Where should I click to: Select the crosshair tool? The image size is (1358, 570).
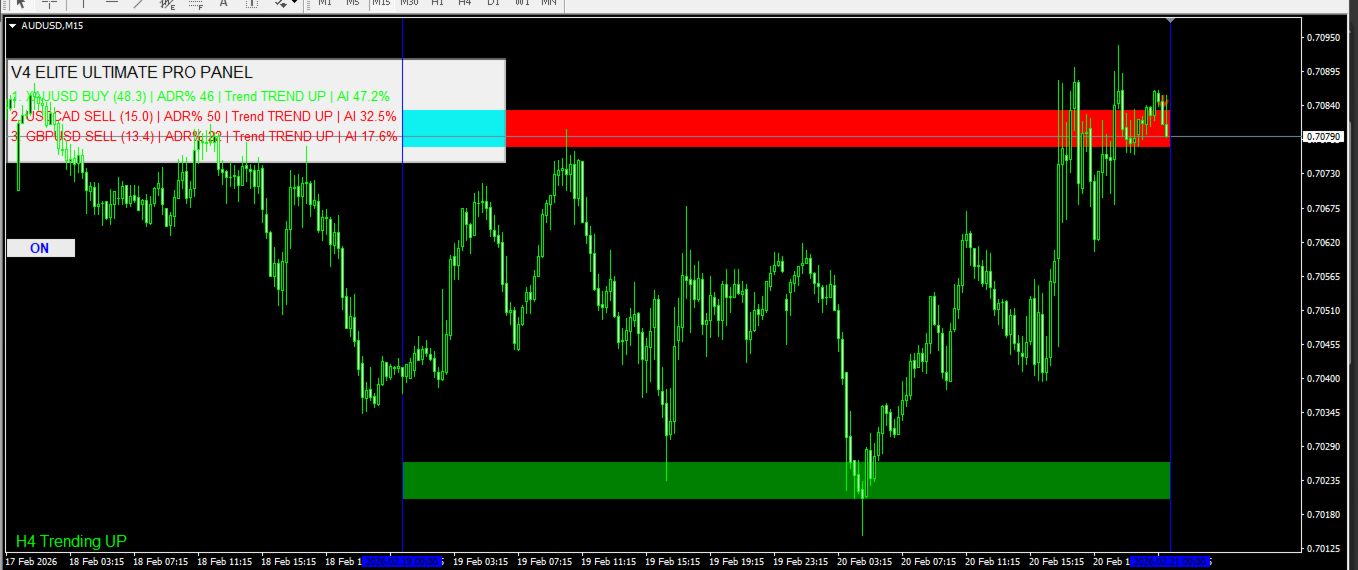click(49, 3)
